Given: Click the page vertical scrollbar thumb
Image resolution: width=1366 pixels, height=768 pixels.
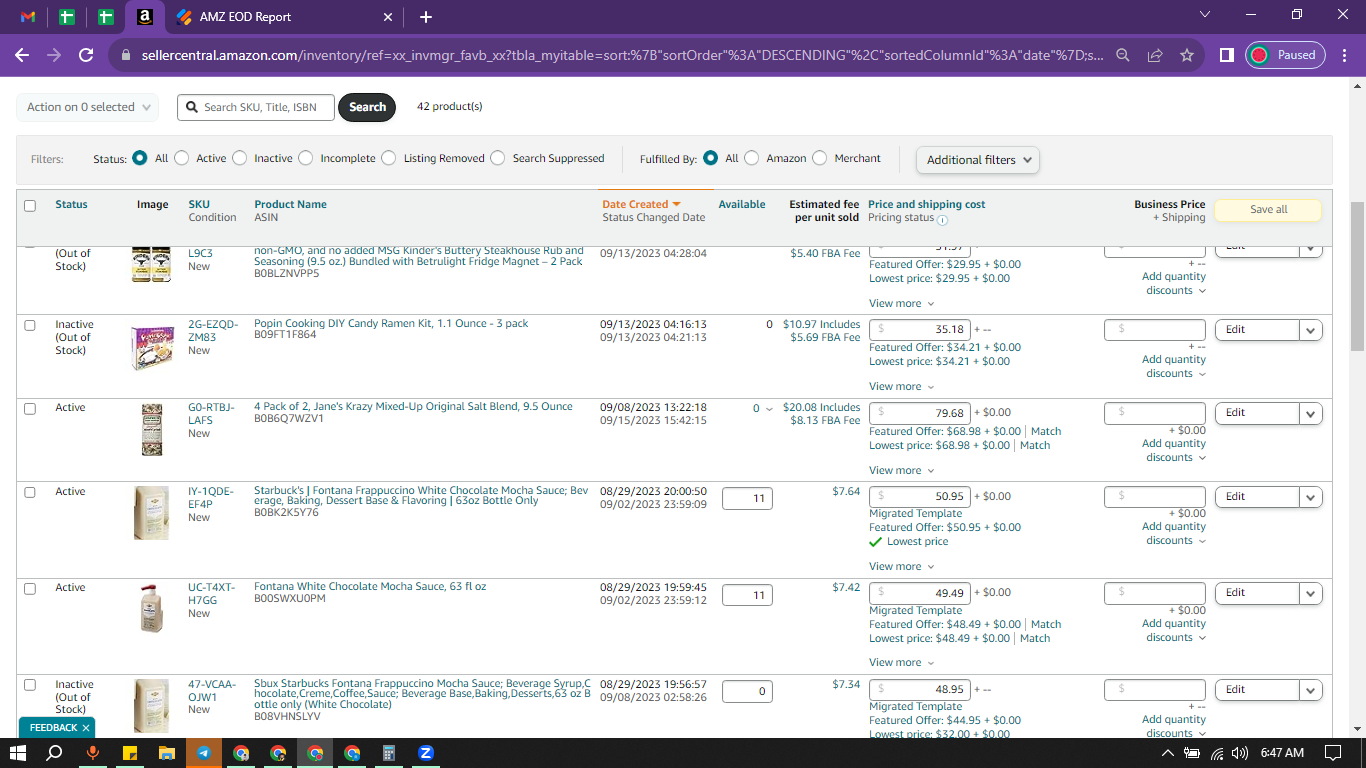Looking at the screenshot, I should coord(1358,275).
